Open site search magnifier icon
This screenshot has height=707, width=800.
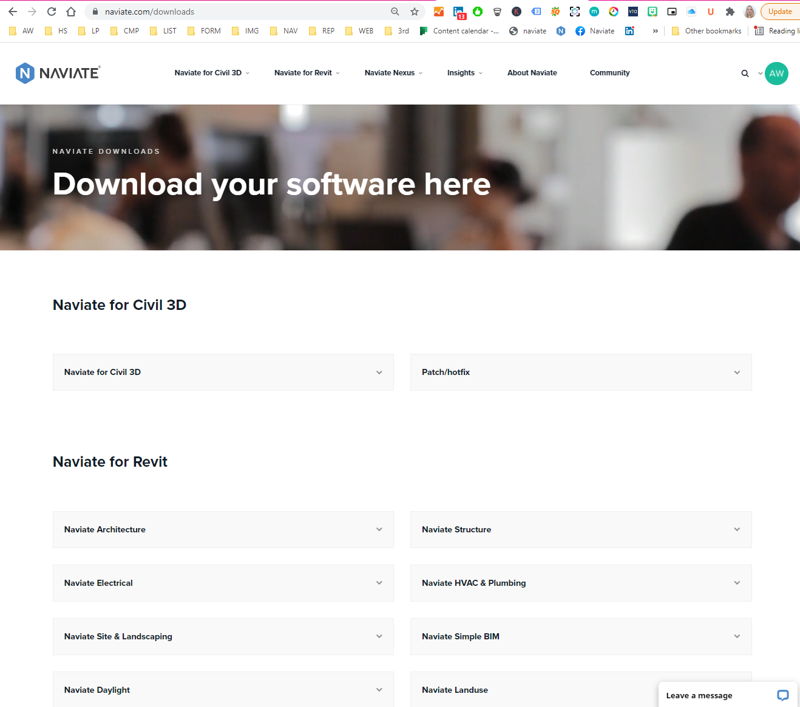(745, 73)
